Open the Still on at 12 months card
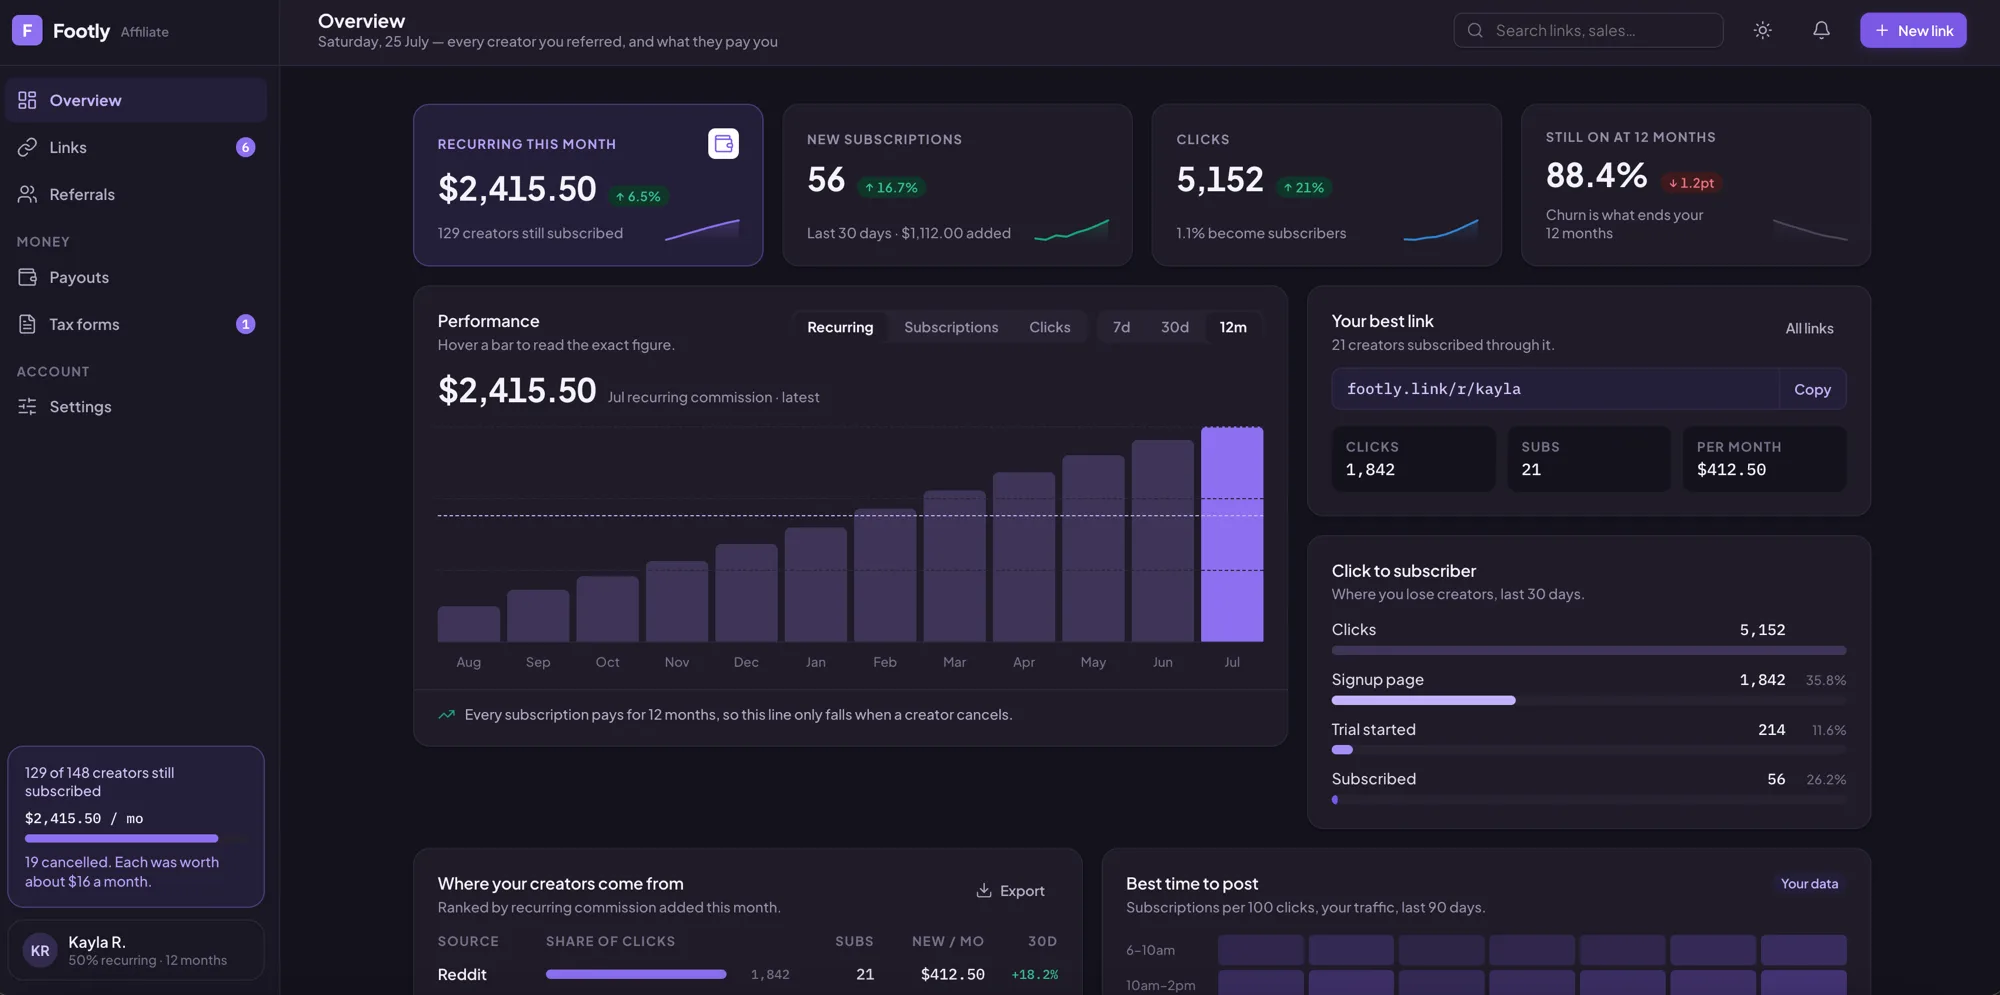2000x995 pixels. click(x=1696, y=185)
